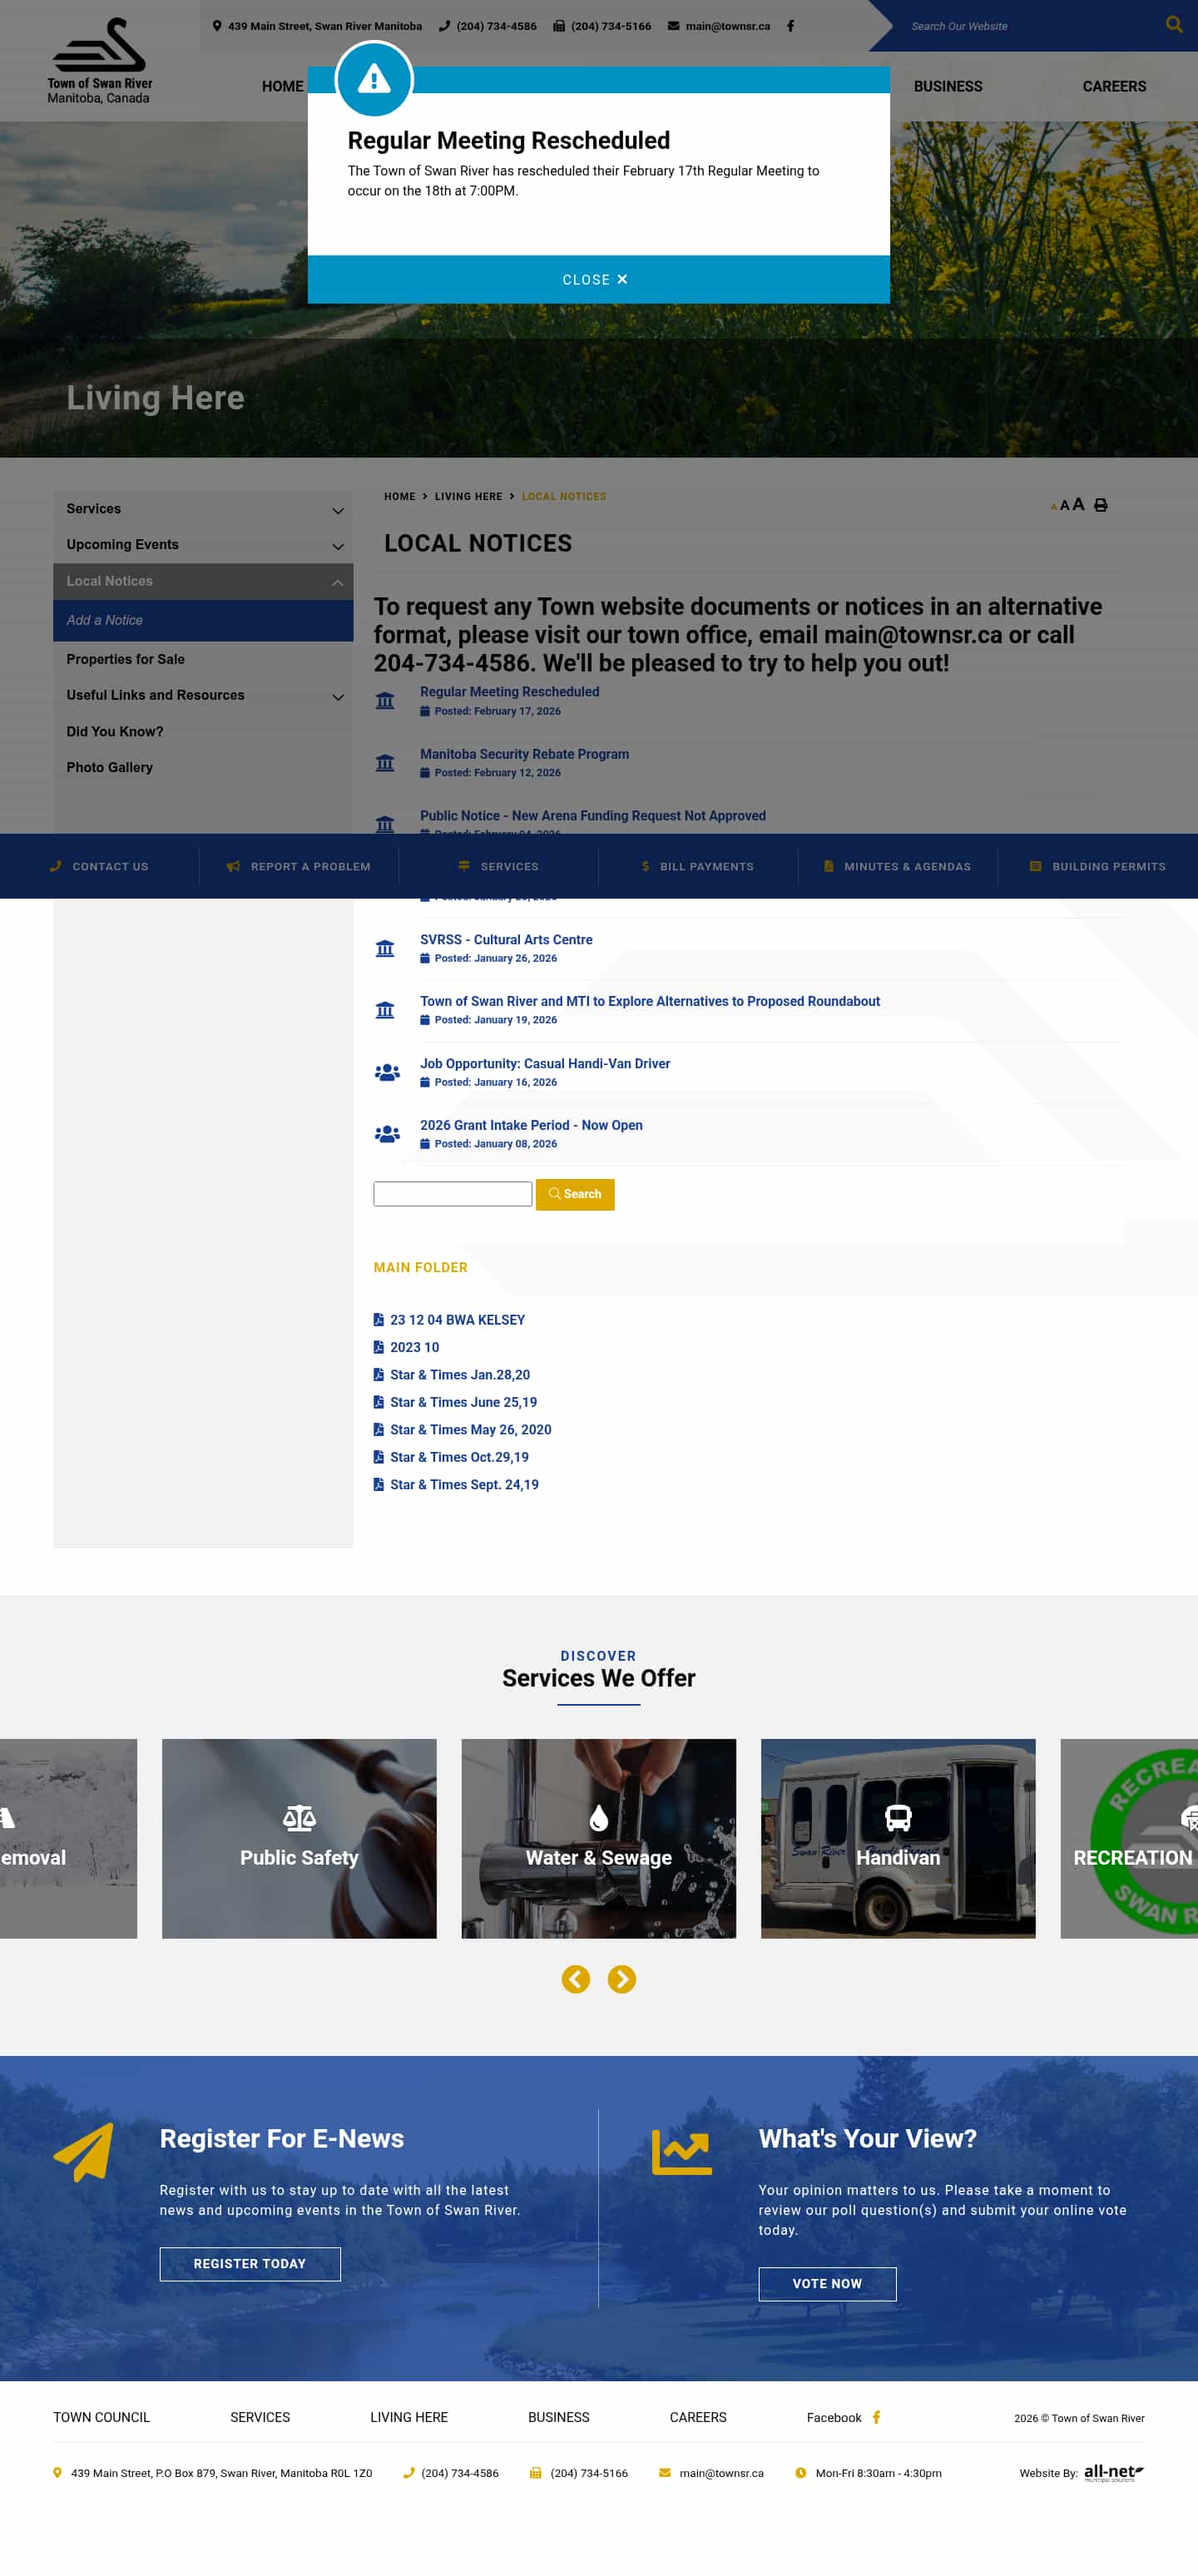Click VOTE NOW button

(x=827, y=2283)
